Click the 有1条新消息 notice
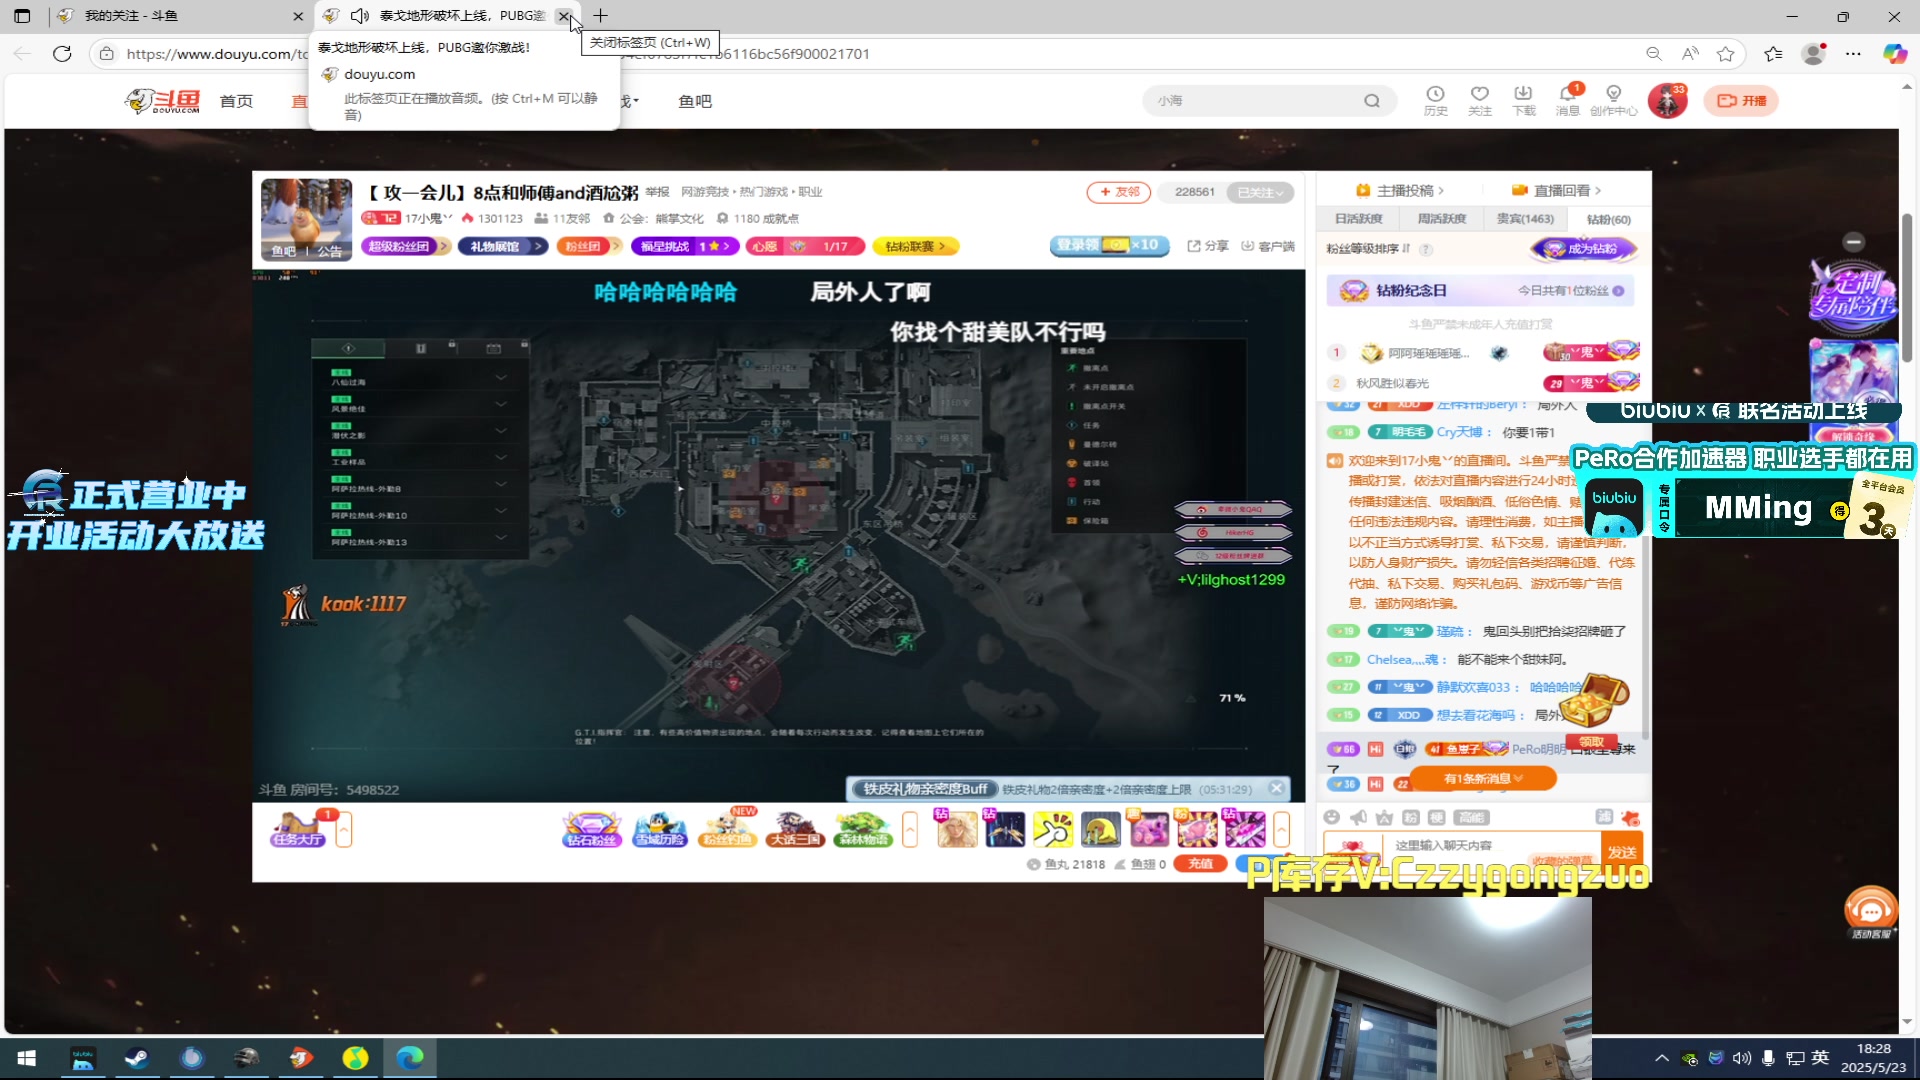The width and height of the screenshot is (1920, 1080). pyautogui.click(x=1483, y=779)
